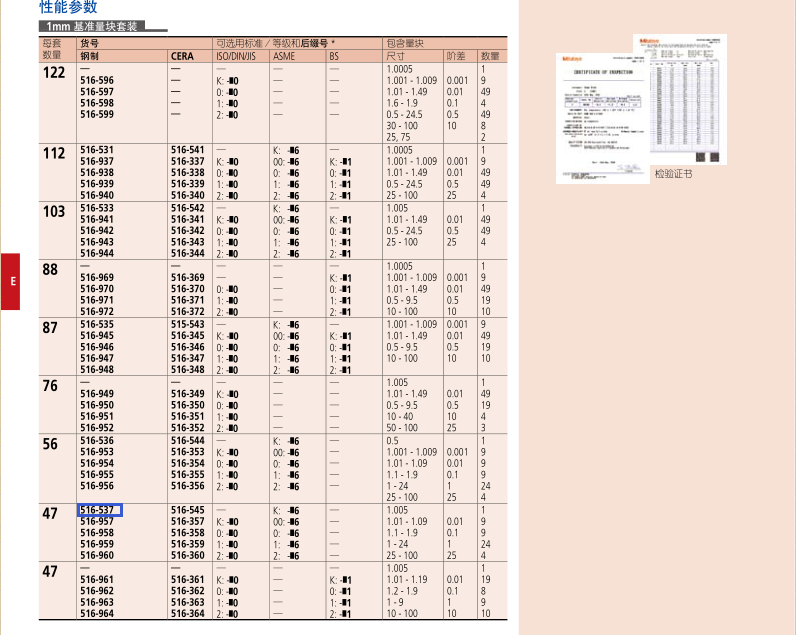
Task: Select set quantity 122
Action: point(54,73)
